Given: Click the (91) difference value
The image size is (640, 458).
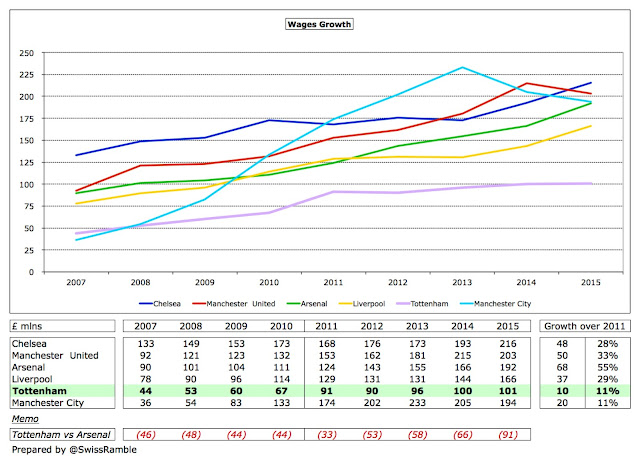Looking at the screenshot, I should 508,435.
